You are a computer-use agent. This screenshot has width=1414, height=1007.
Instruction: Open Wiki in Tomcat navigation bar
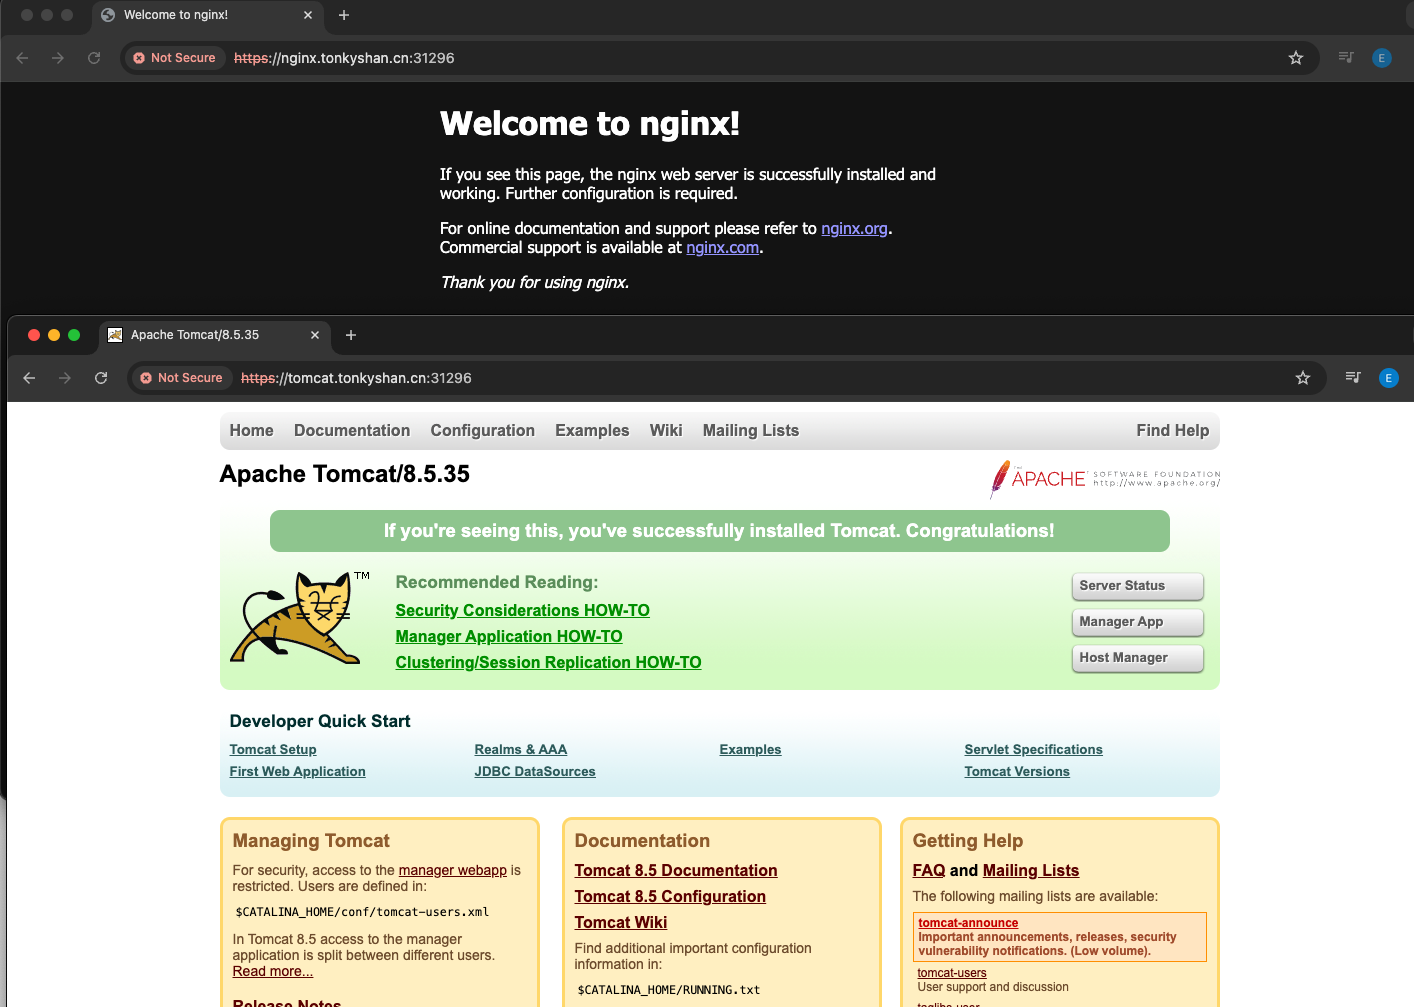tap(666, 431)
